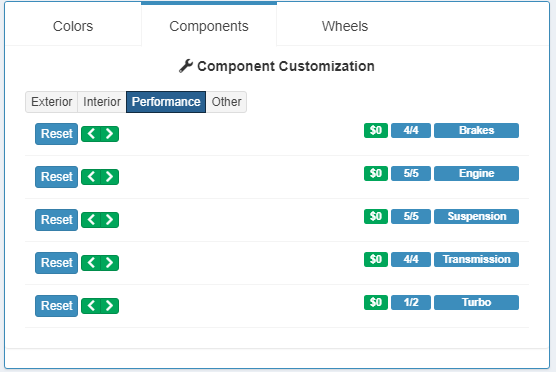Show the Interior component category
This screenshot has width=556, height=372.
102,102
